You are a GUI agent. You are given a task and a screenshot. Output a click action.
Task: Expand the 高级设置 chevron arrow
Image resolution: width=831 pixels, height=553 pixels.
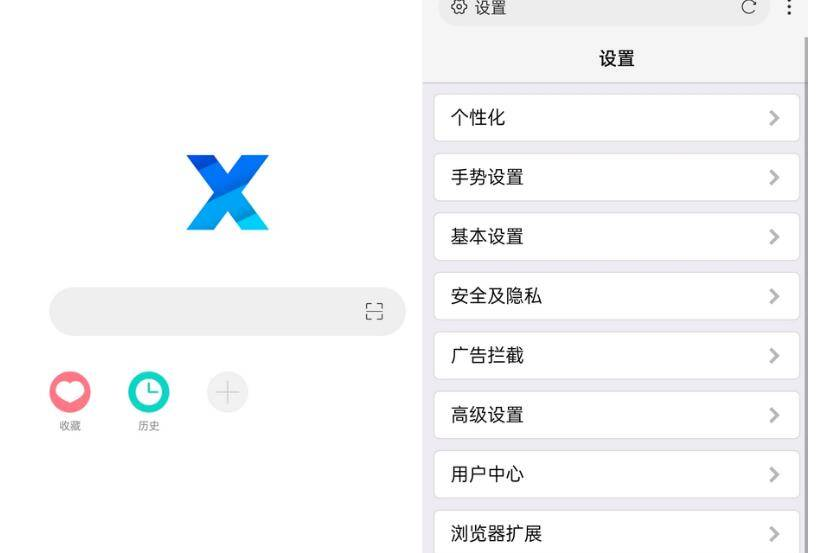click(774, 415)
